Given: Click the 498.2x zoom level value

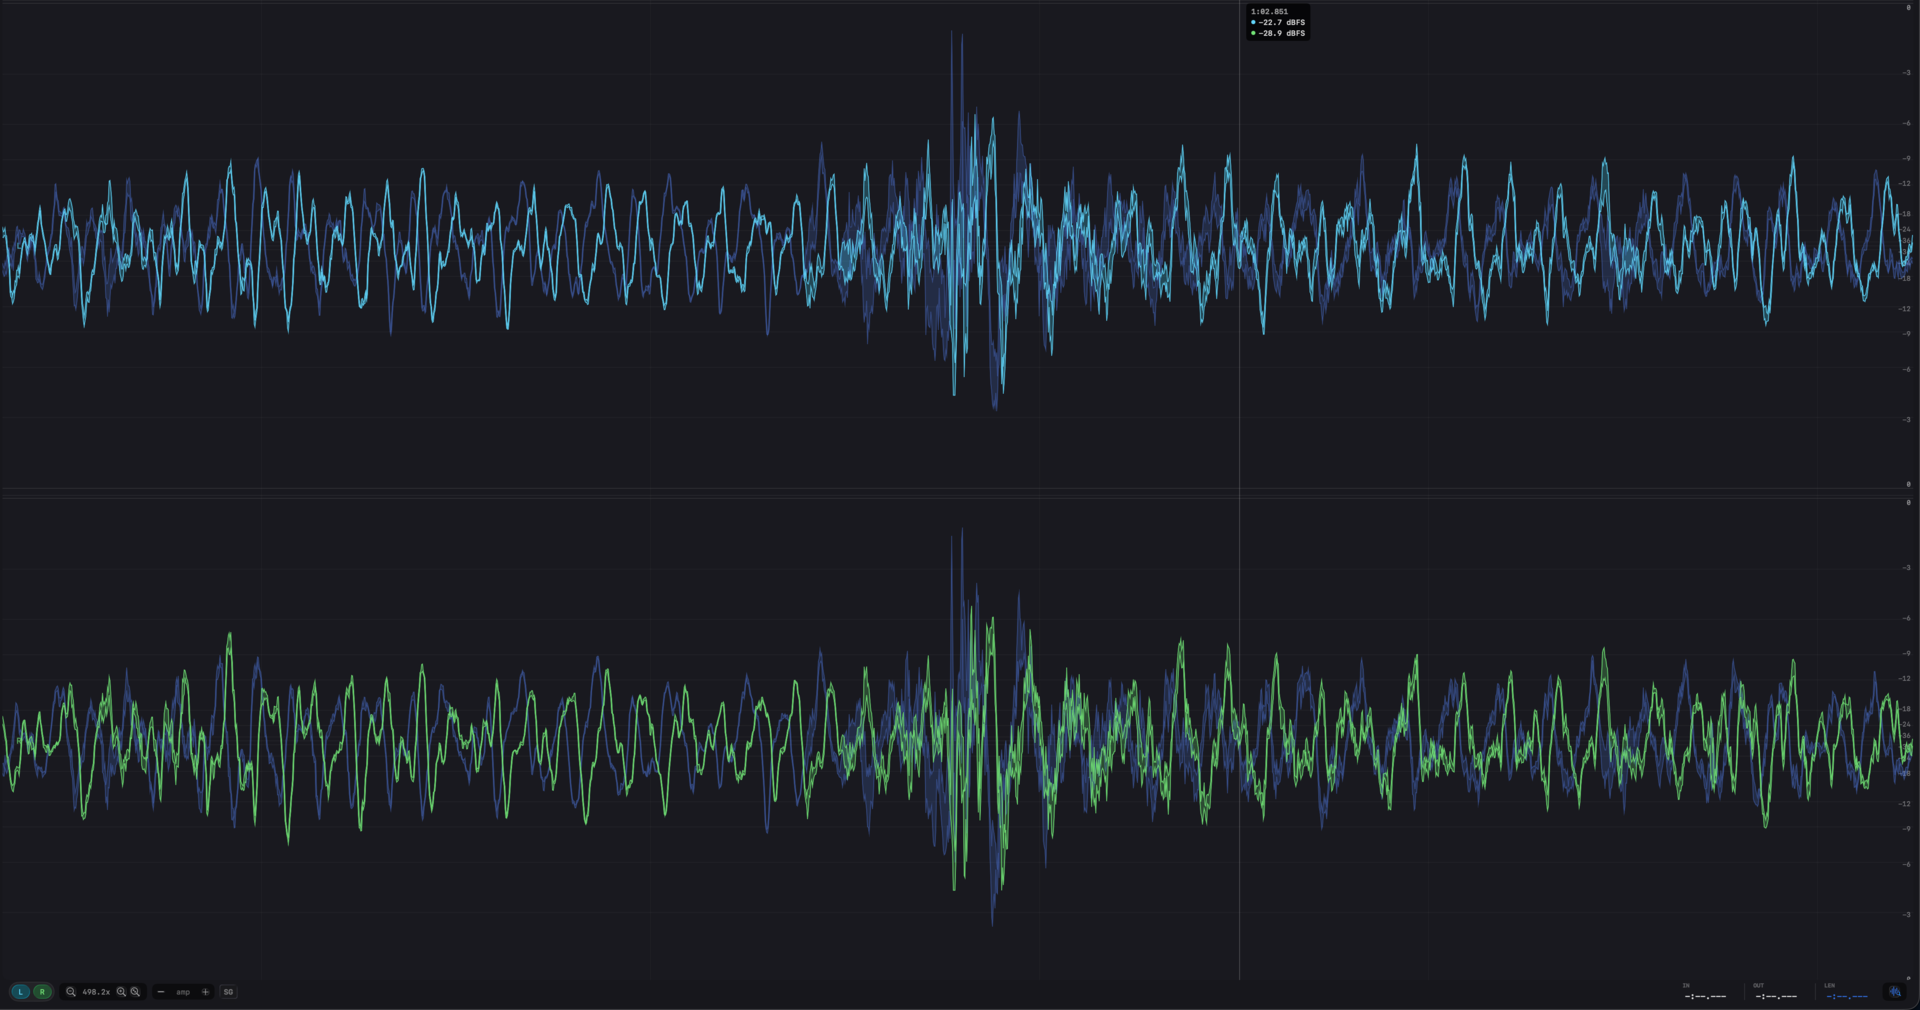Looking at the screenshot, I should pos(96,992).
